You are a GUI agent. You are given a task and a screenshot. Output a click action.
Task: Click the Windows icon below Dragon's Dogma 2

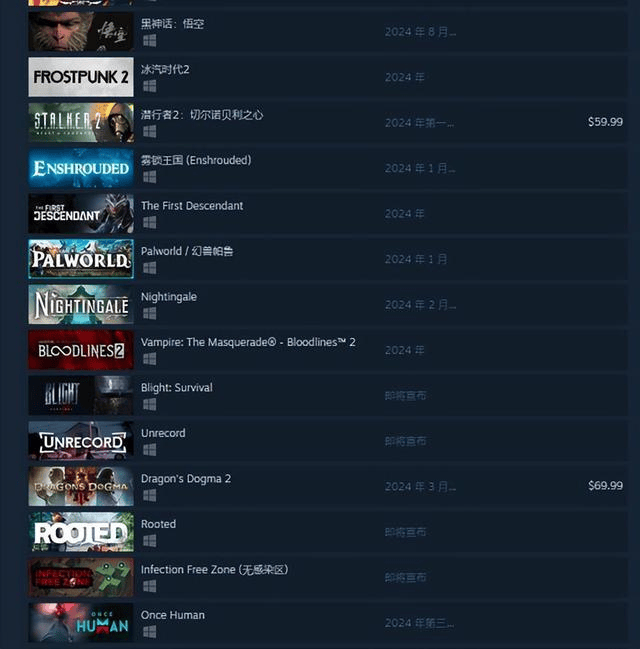tap(149, 495)
